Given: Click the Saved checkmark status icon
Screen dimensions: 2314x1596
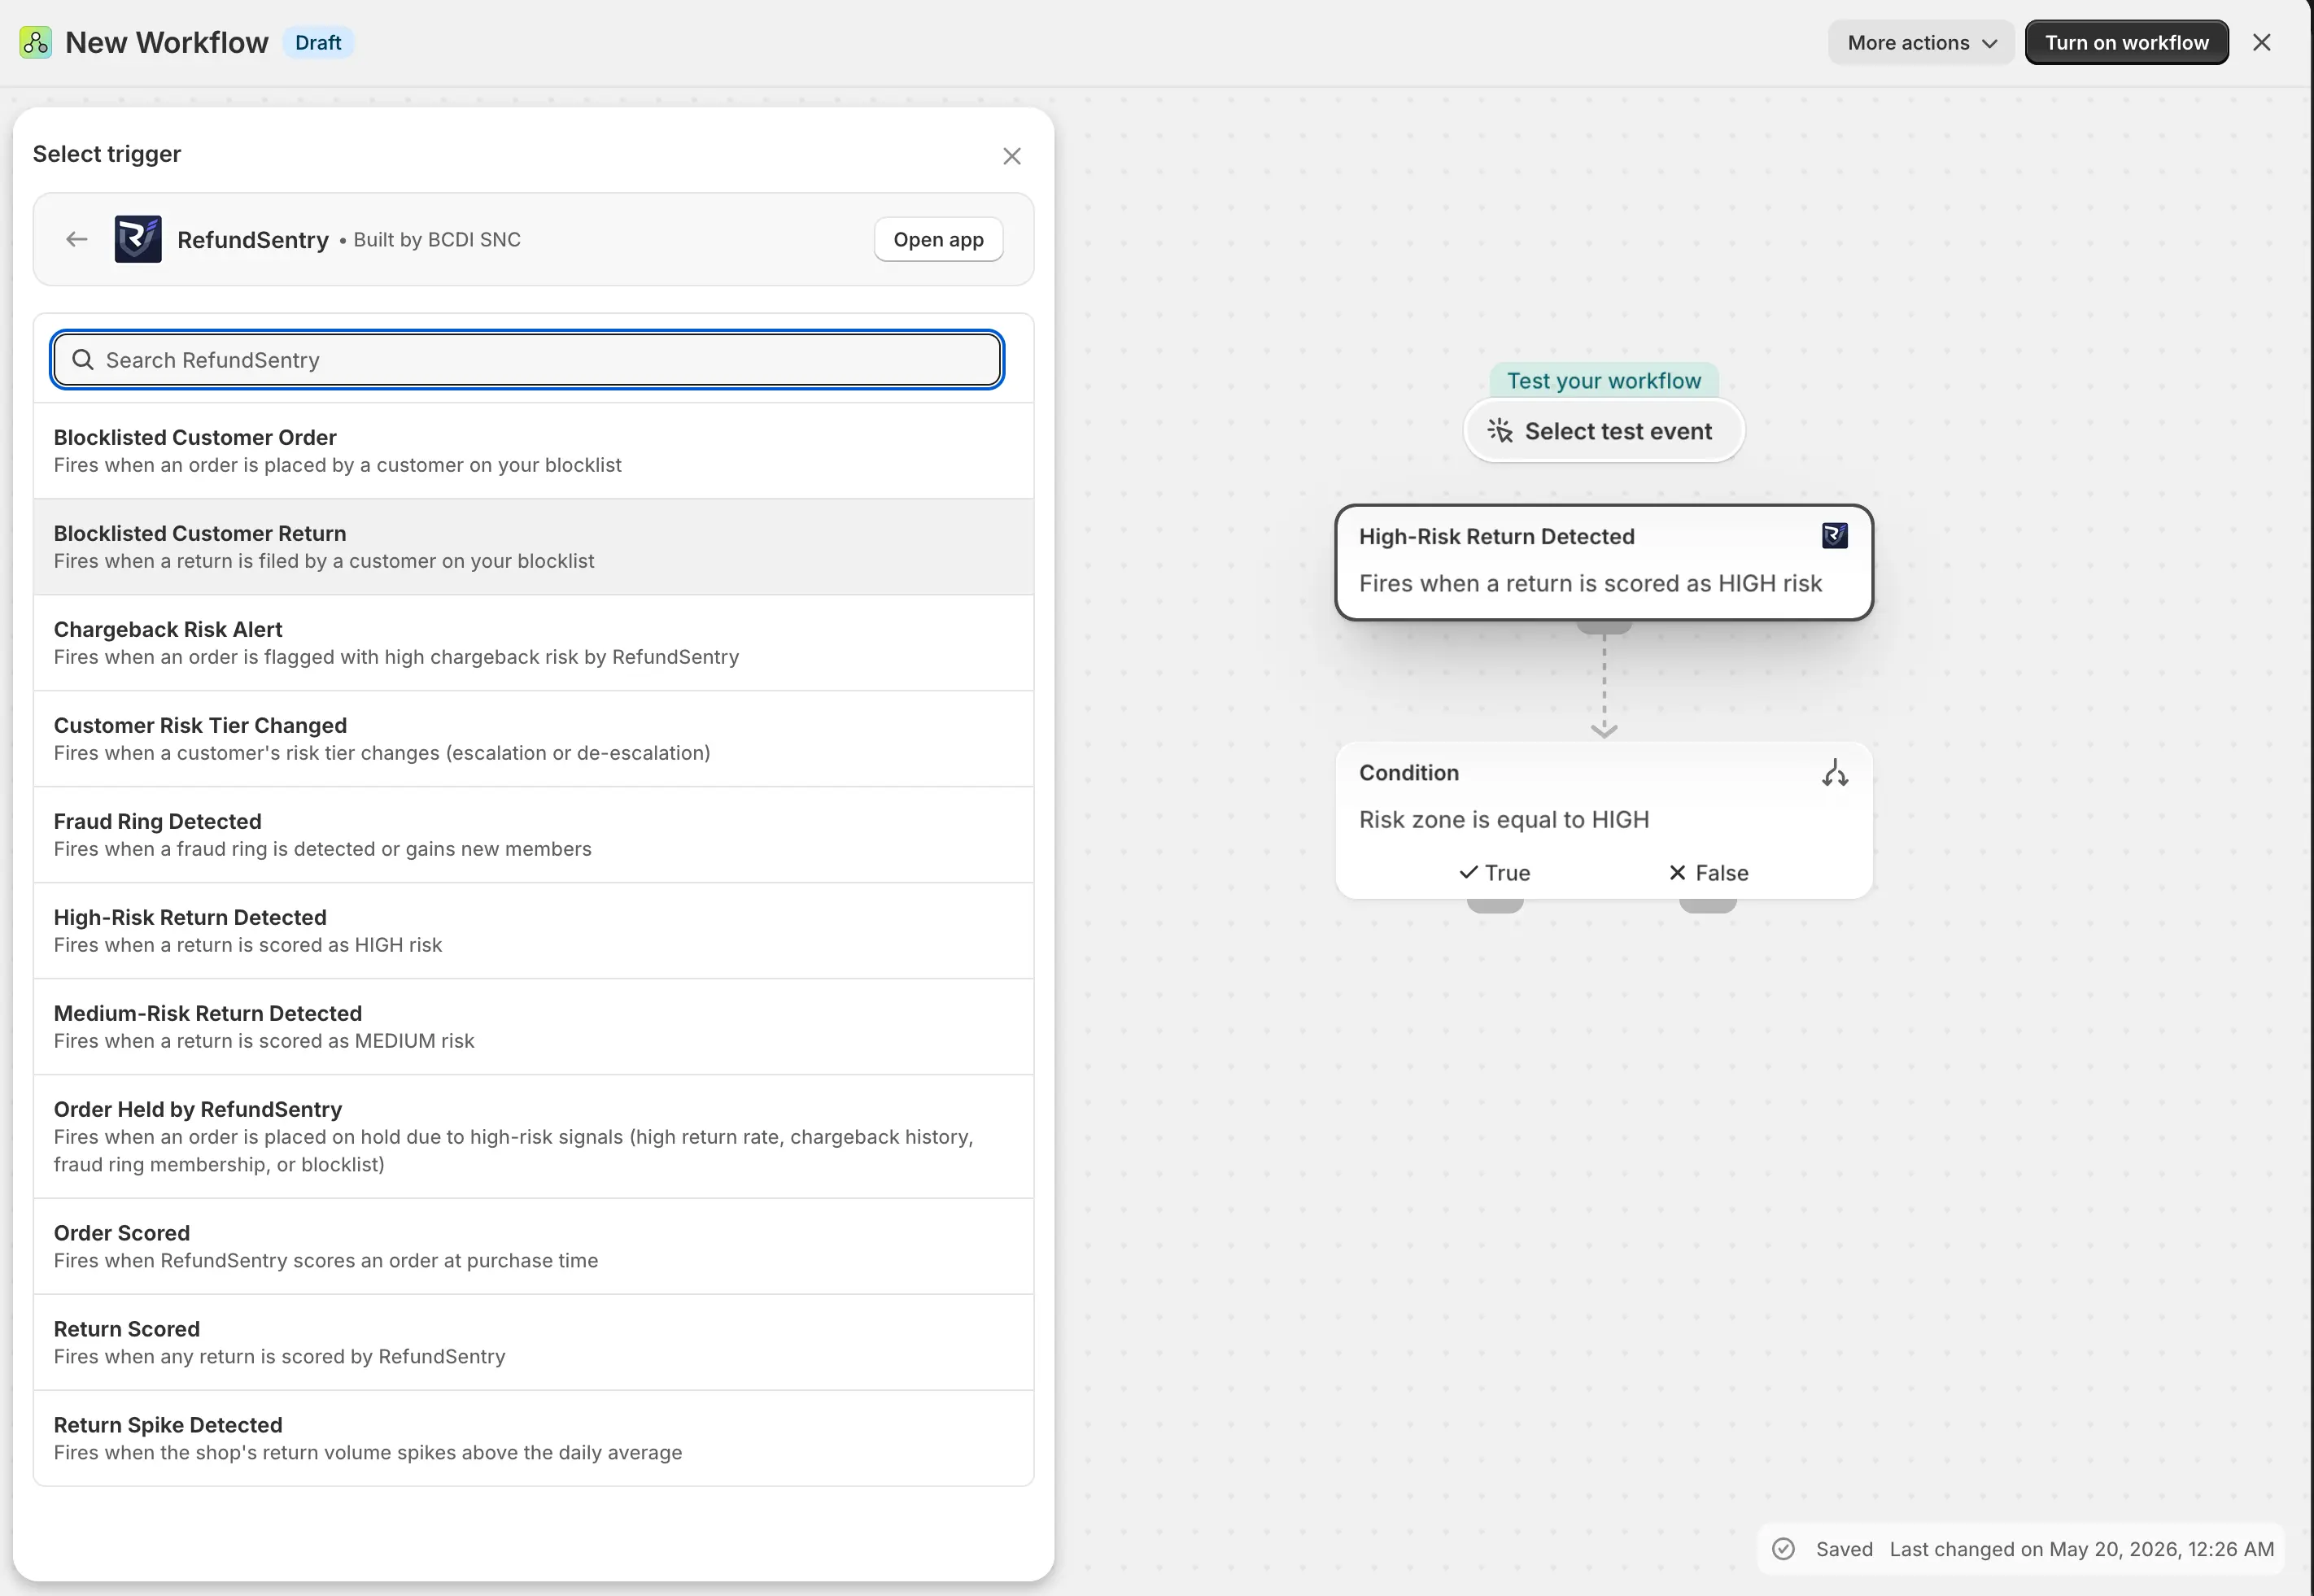Looking at the screenshot, I should tap(1783, 1549).
